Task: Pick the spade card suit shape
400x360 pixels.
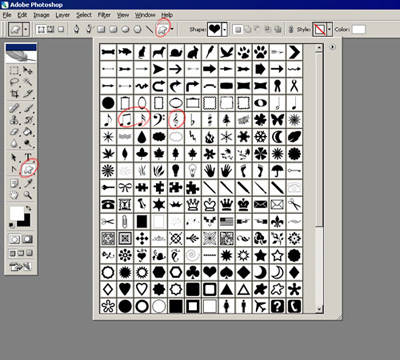Action: click(x=227, y=272)
